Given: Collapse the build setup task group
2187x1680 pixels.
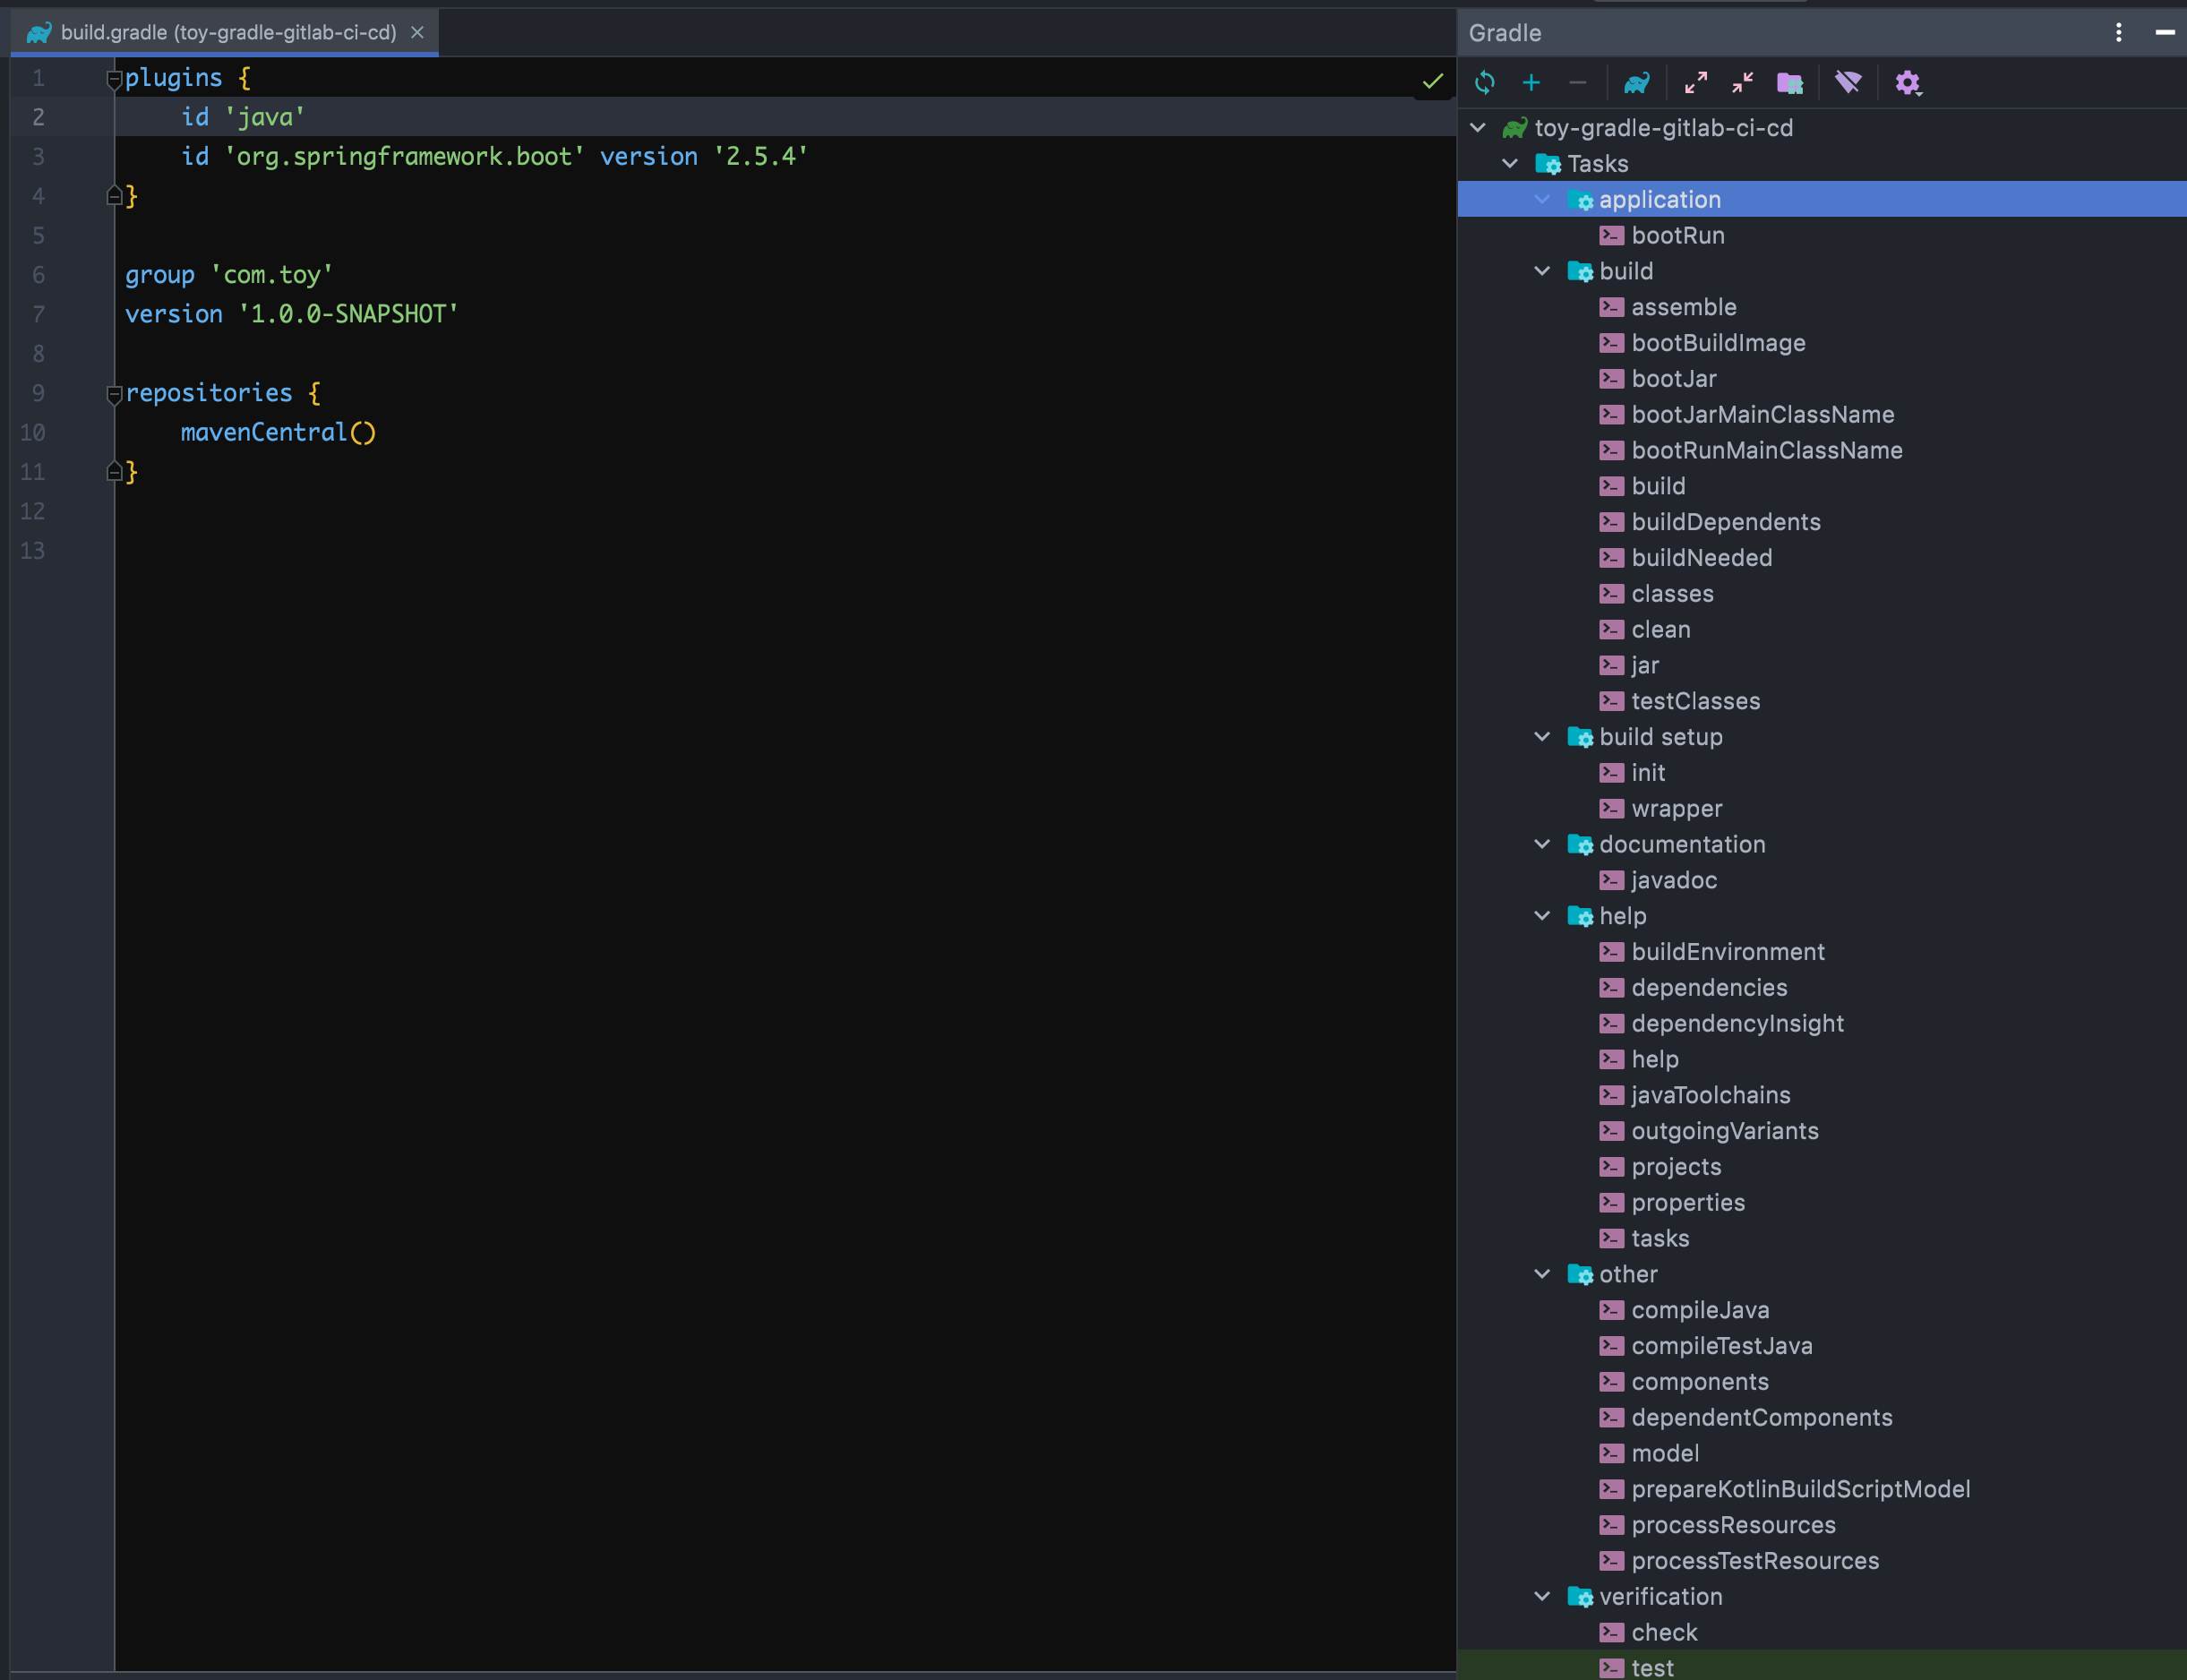Looking at the screenshot, I should tap(1542, 737).
